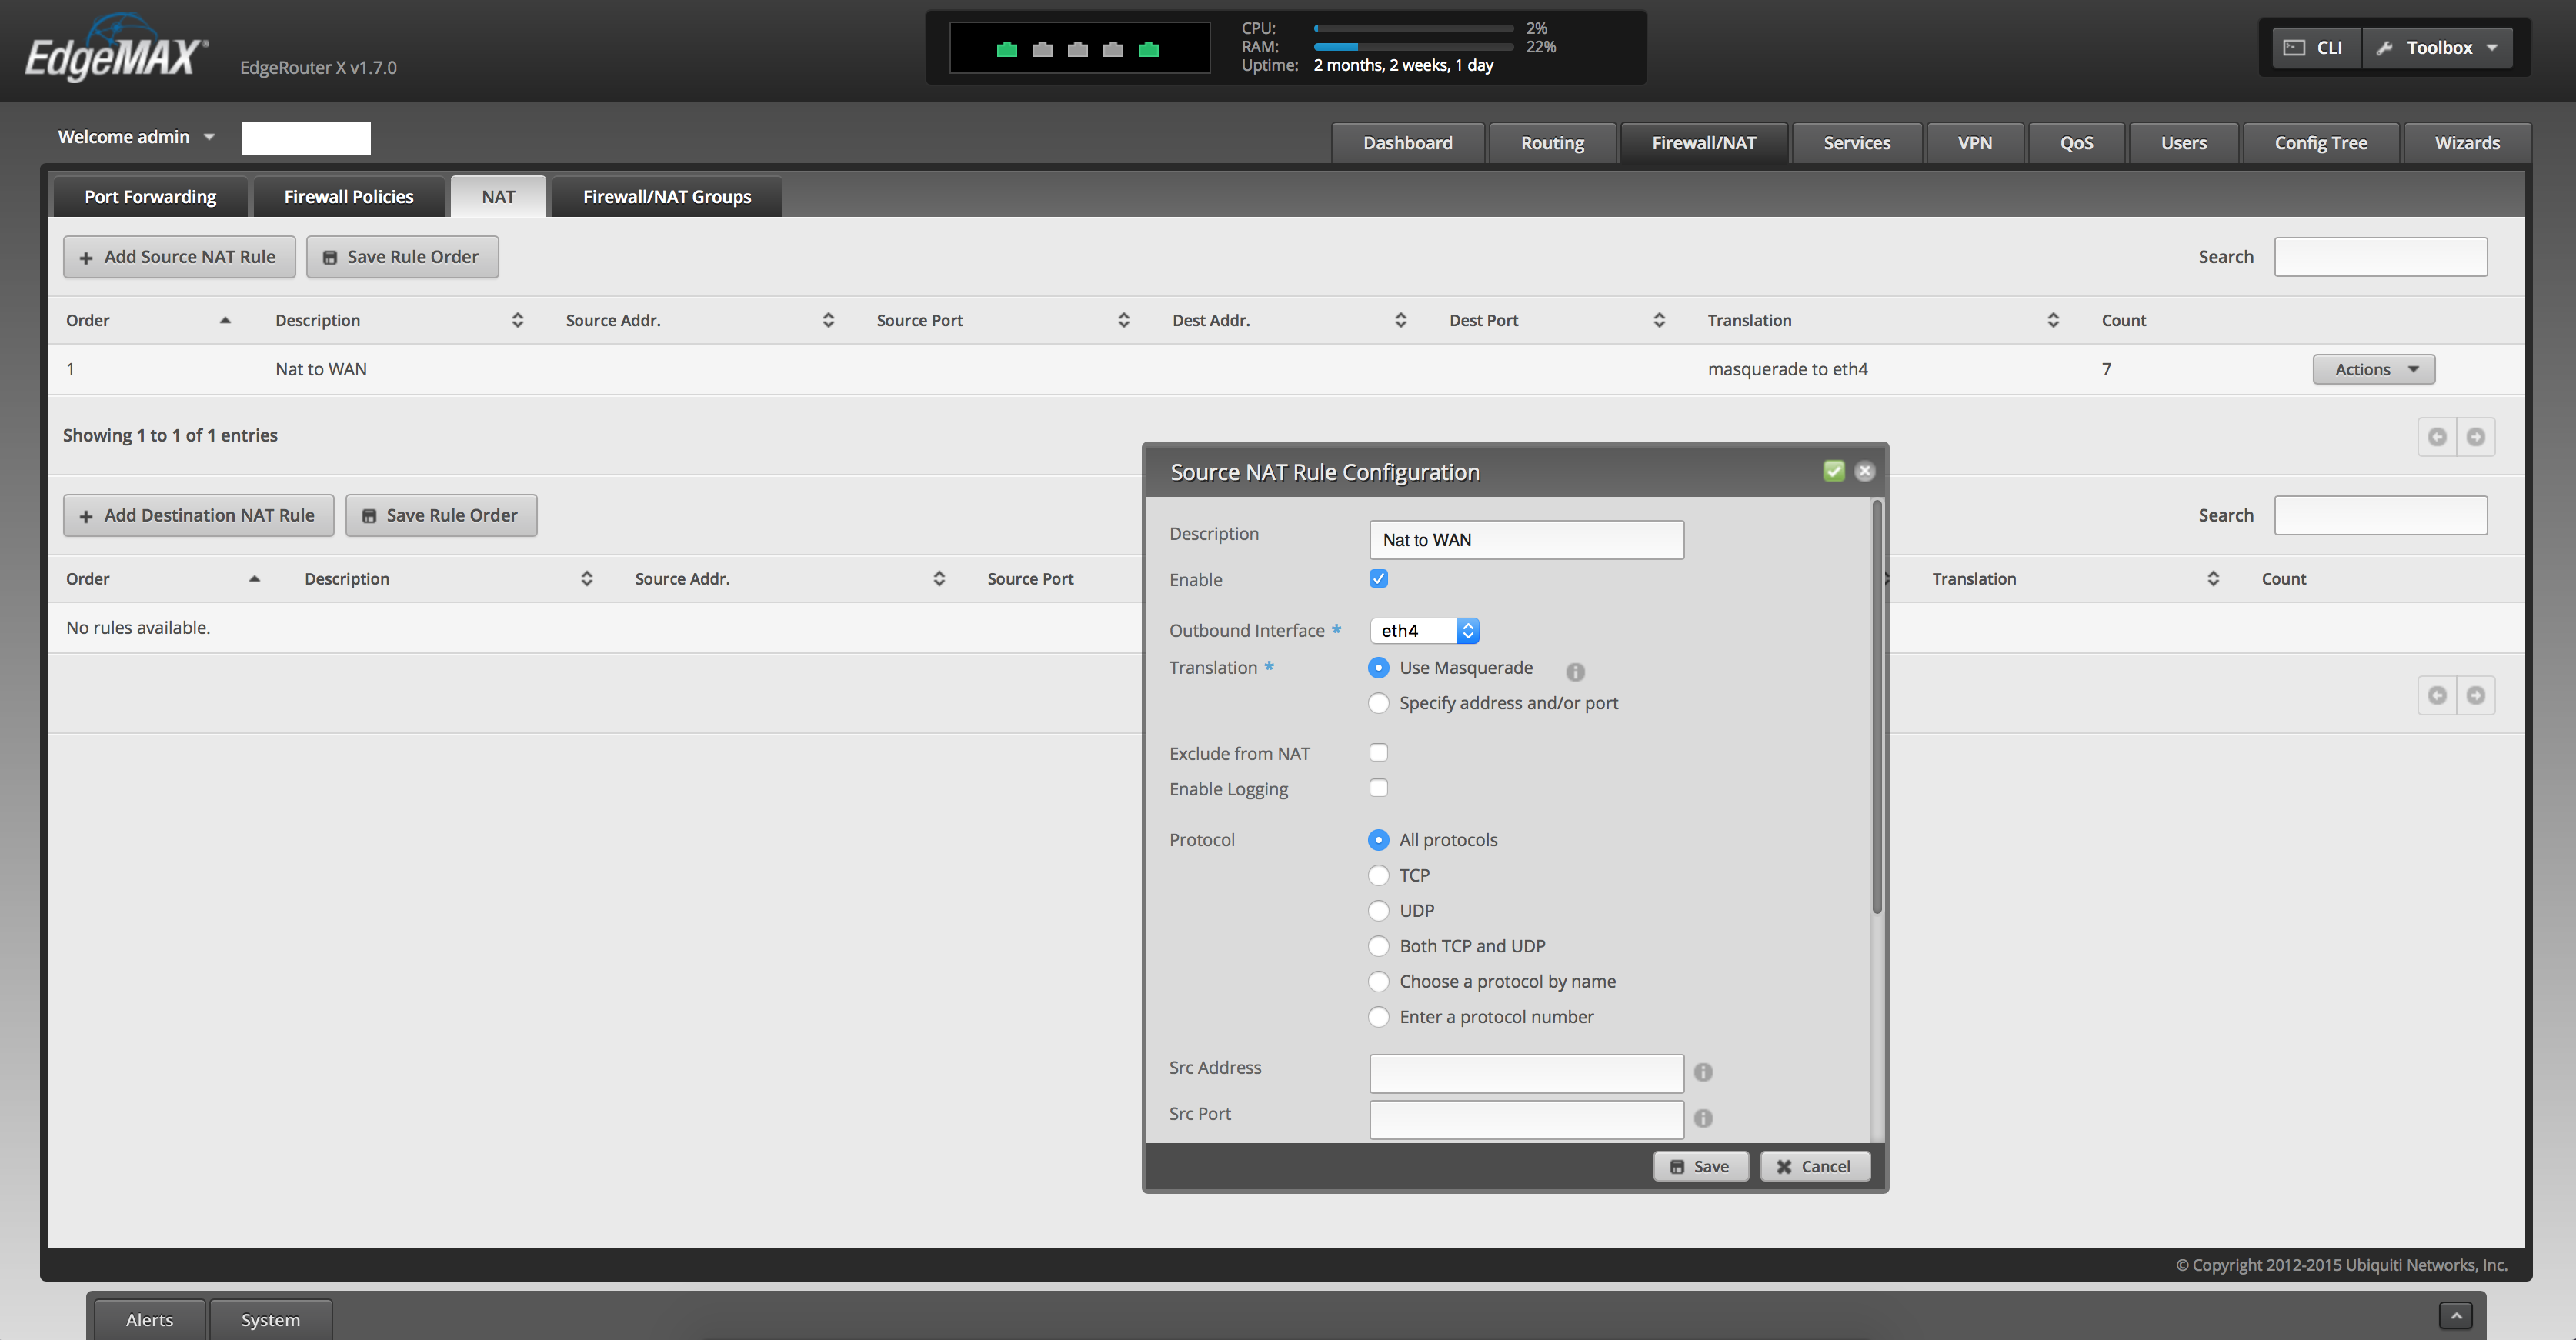Select the TCP protocol option

click(x=1378, y=875)
